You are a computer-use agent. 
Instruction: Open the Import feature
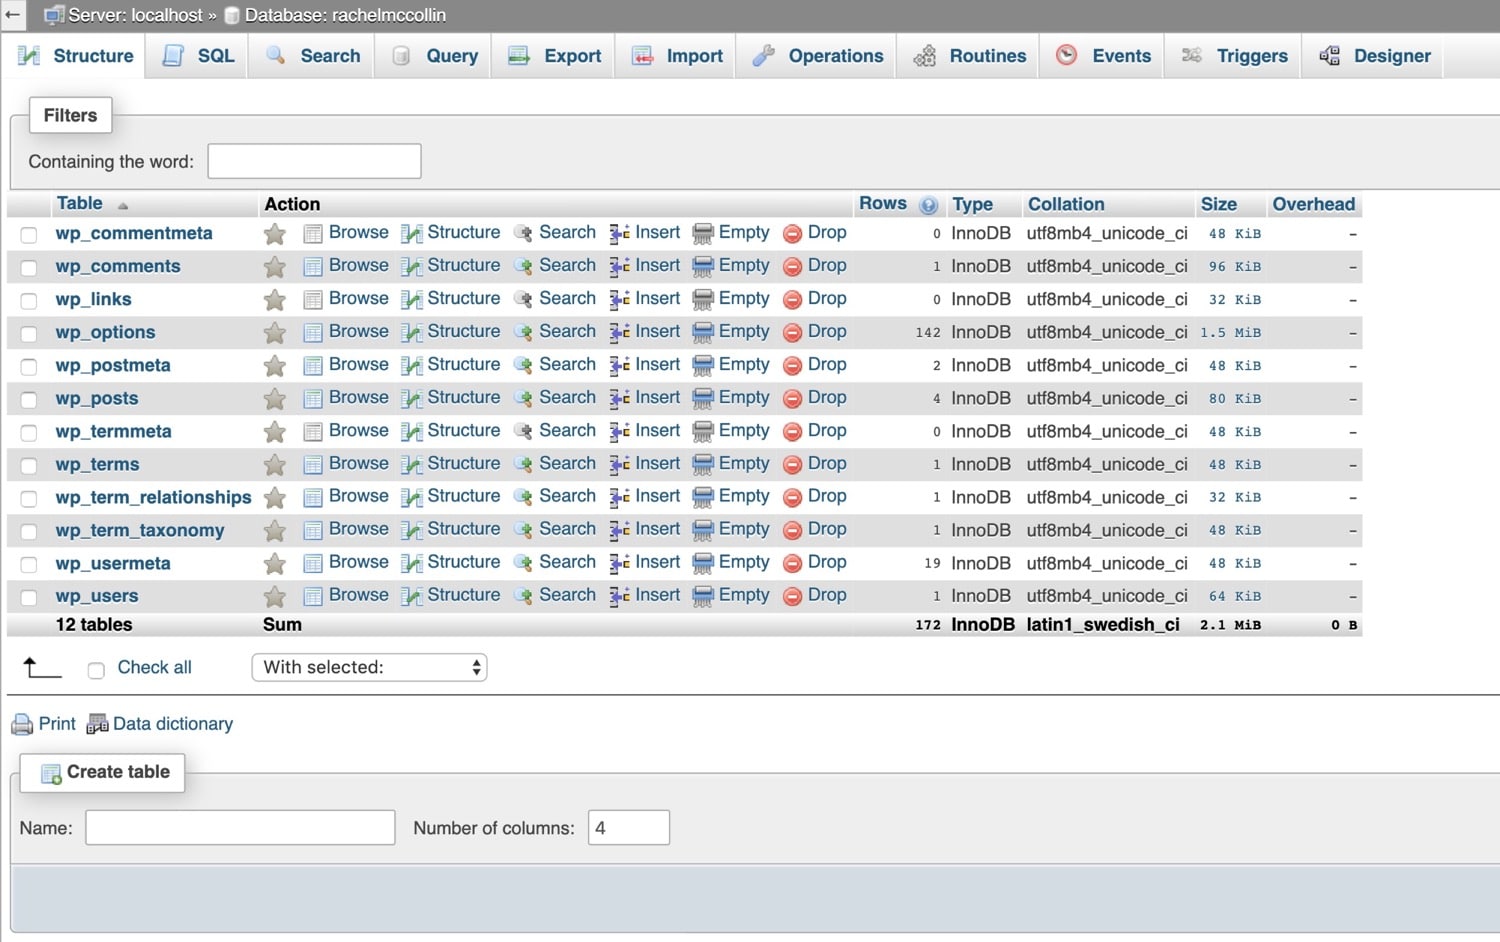tap(692, 56)
